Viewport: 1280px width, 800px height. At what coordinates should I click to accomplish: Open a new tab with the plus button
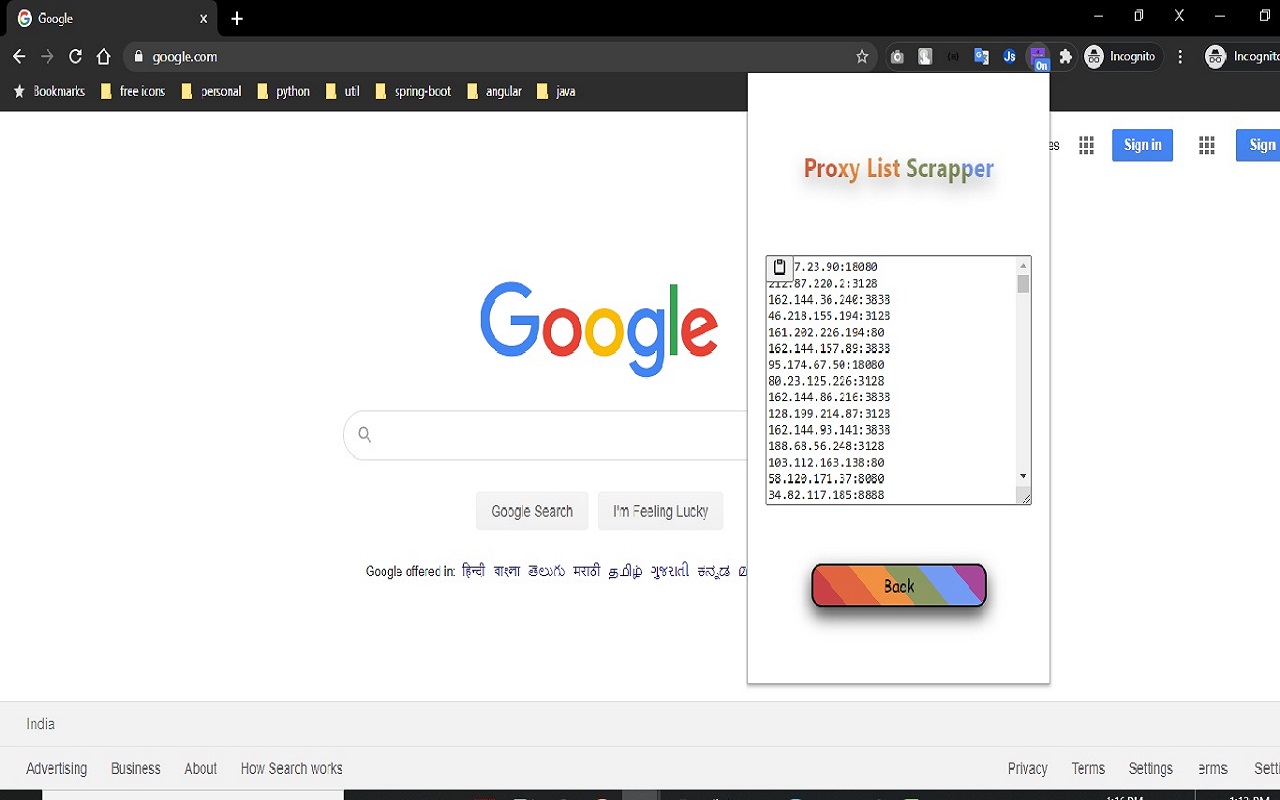click(237, 18)
